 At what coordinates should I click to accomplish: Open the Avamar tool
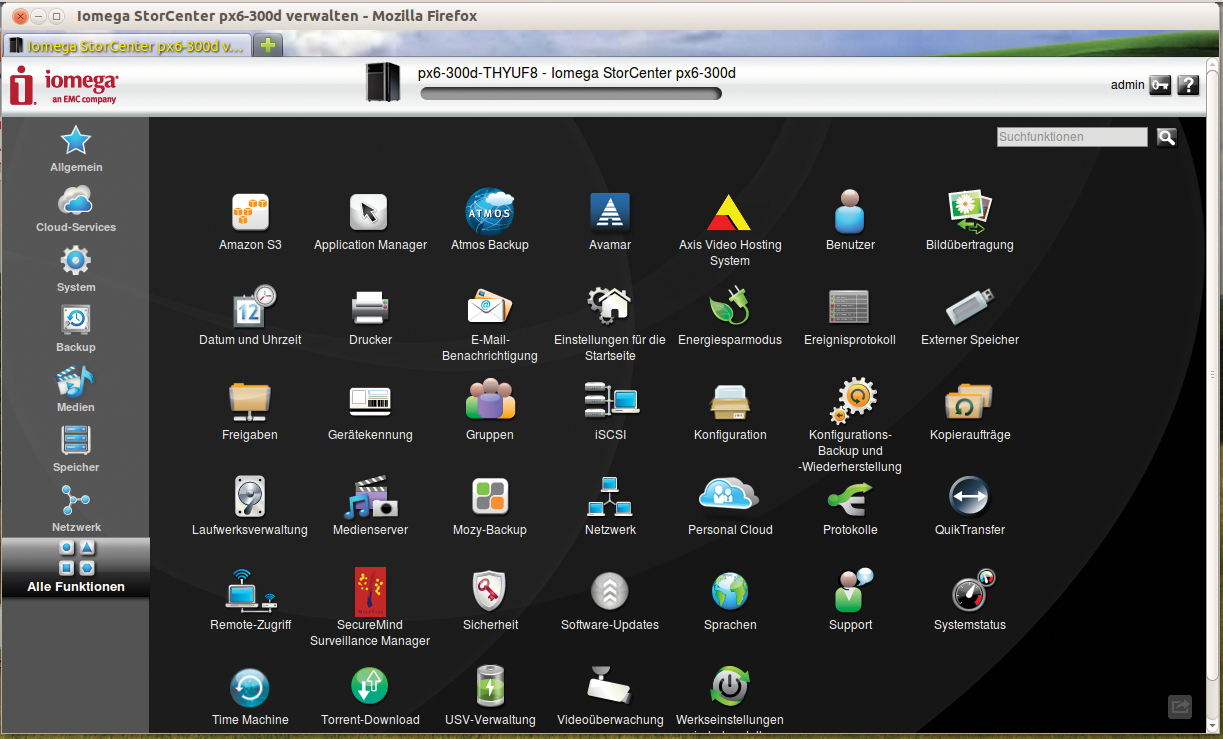(610, 213)
